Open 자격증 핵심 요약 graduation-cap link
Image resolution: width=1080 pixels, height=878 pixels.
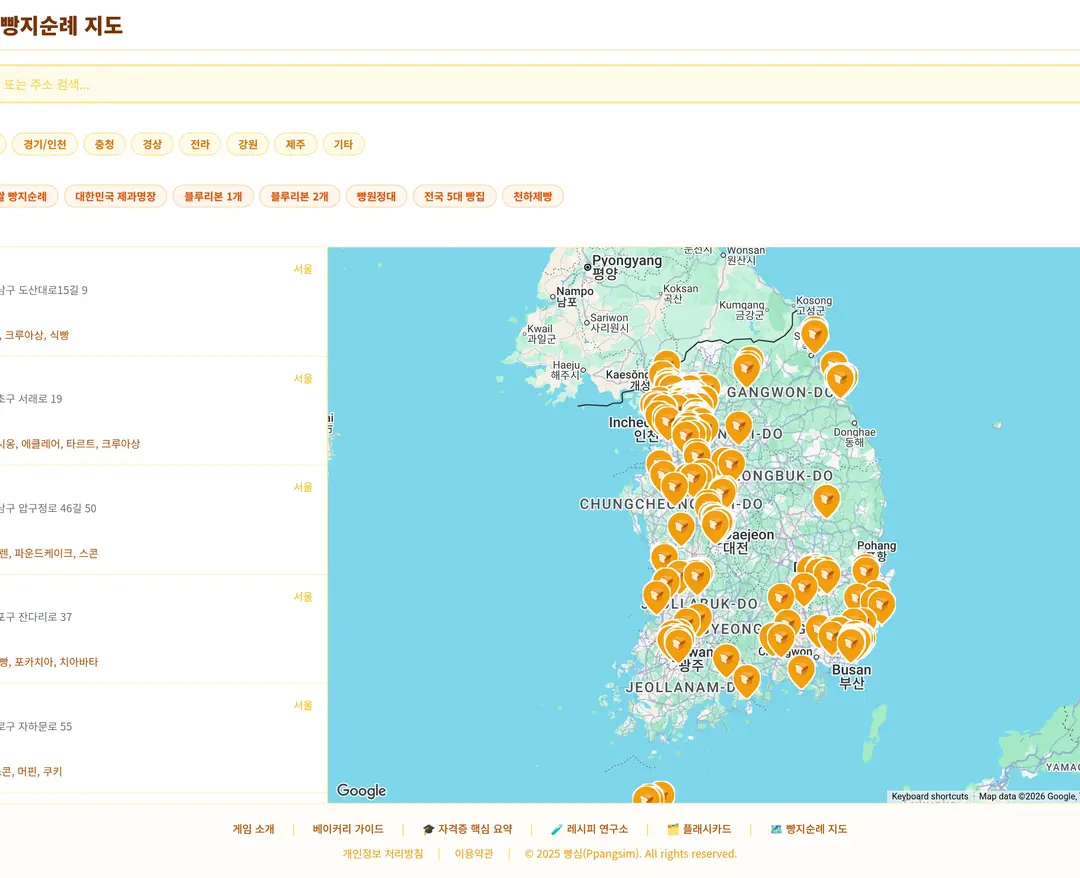click(x=467, y=829)
